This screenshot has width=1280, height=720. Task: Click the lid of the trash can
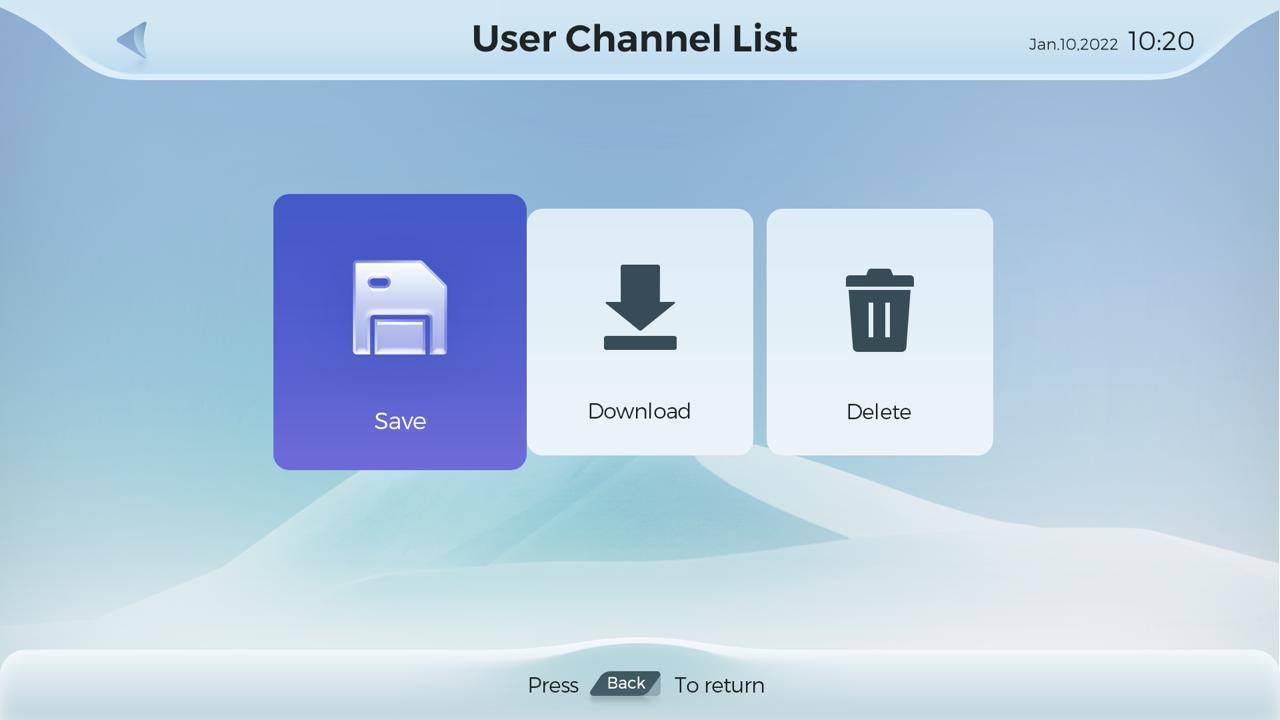879,278
